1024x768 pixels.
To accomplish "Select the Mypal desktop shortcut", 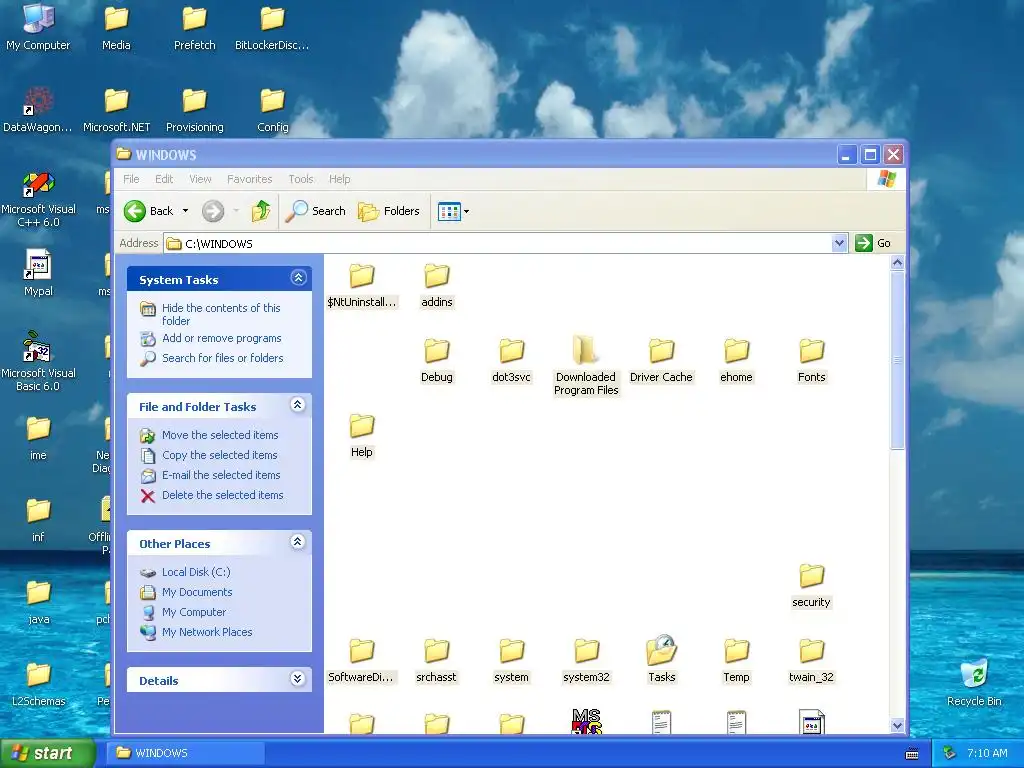I will tap(38, 273).
